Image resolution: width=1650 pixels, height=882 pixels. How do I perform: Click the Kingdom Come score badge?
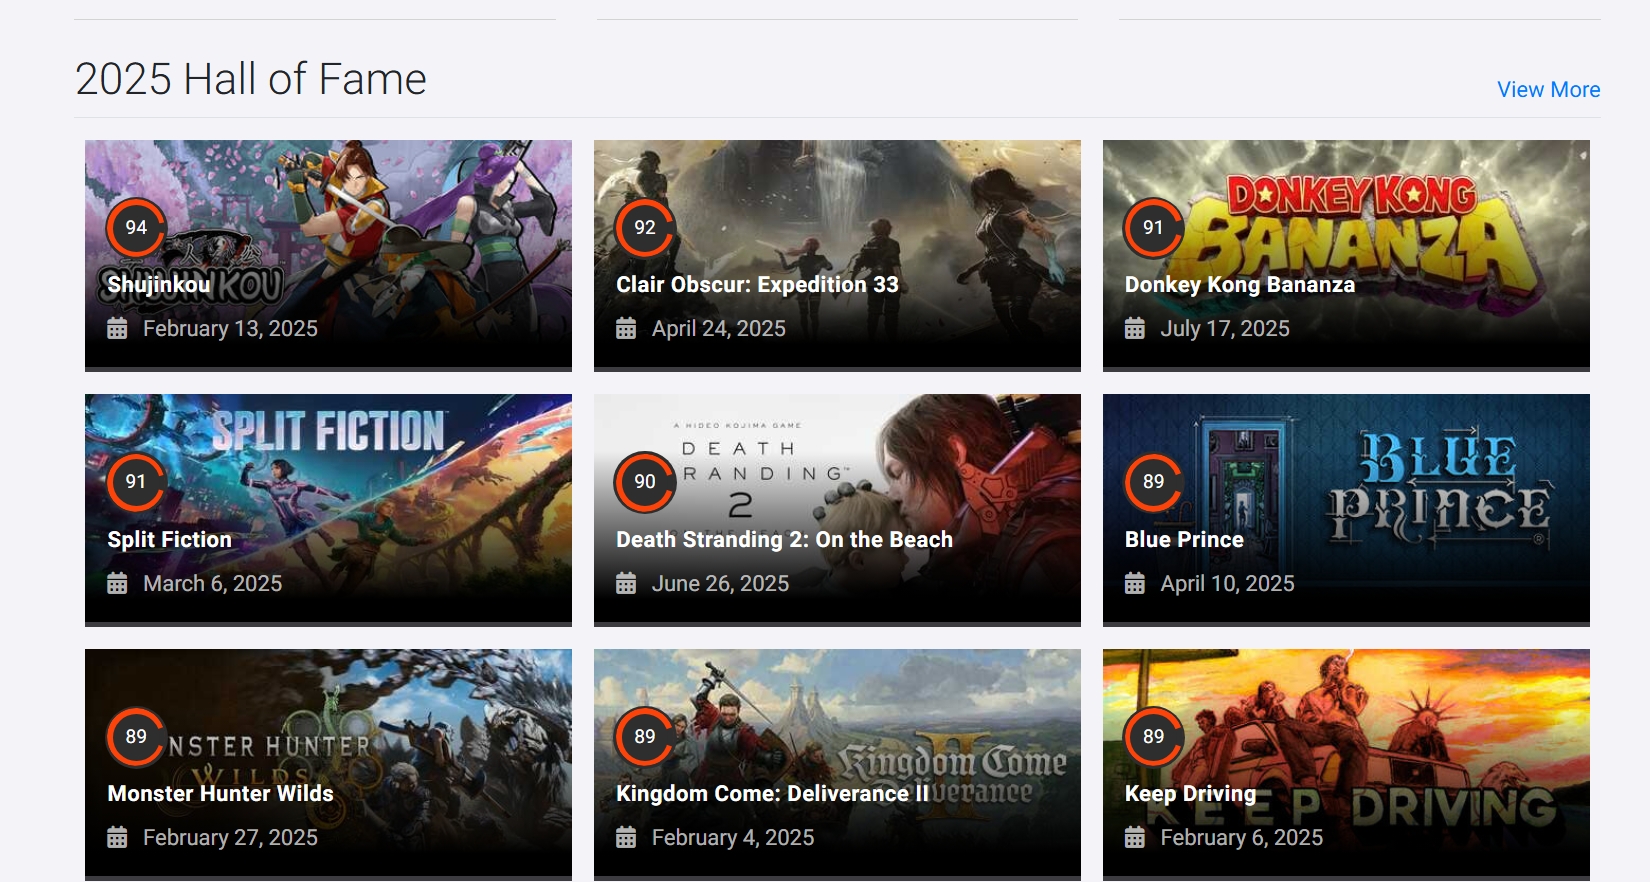(x=645, y=737)
